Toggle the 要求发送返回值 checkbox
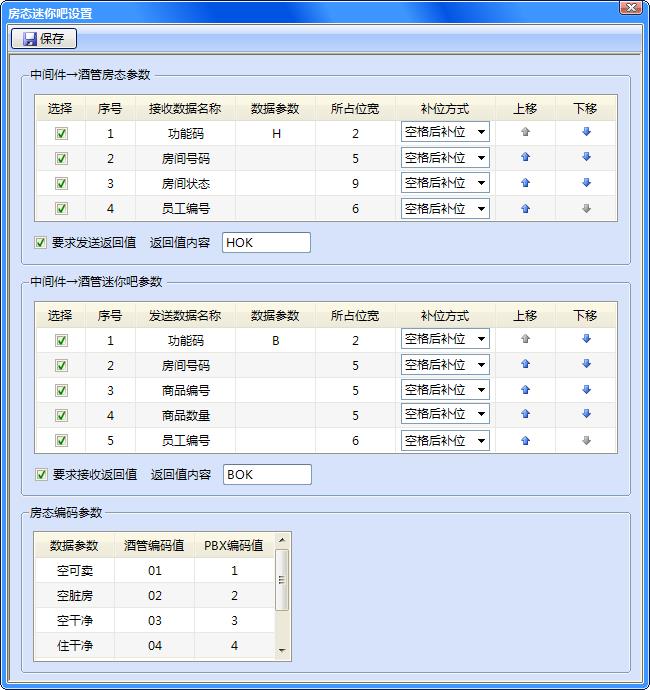 tap(41, 242)
